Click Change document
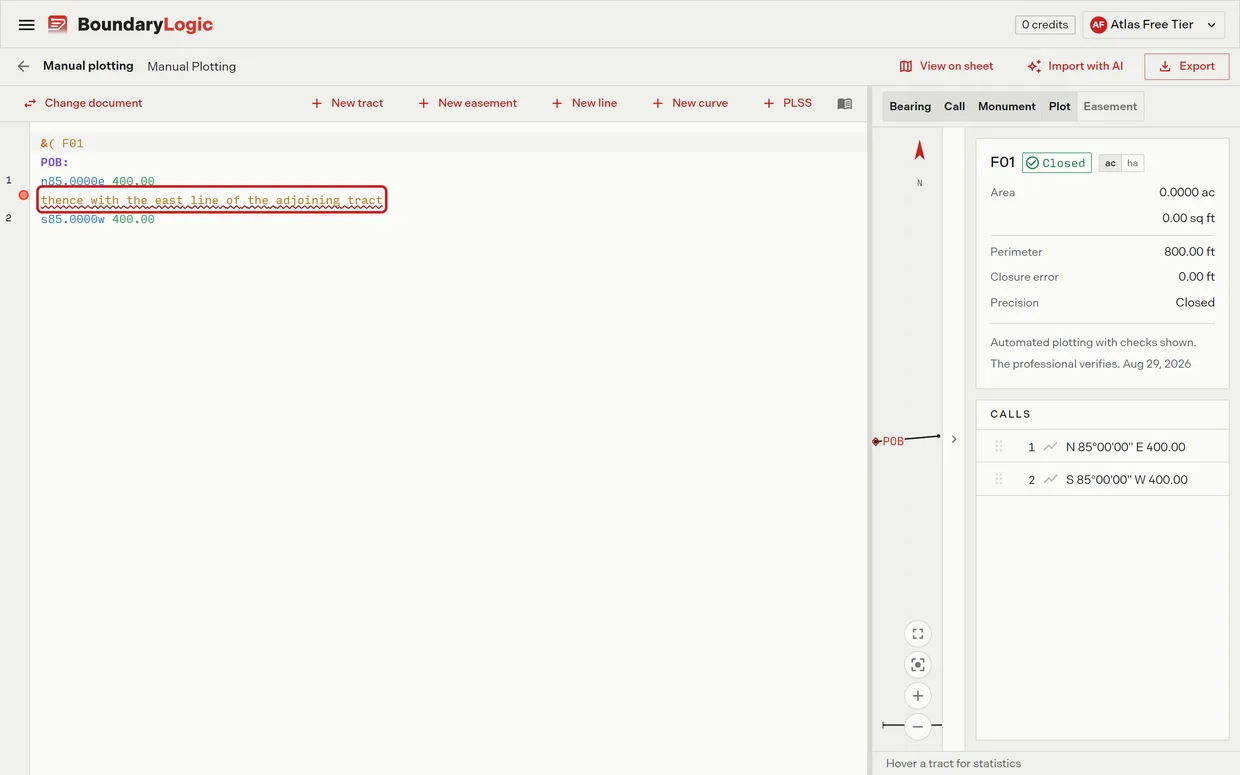 (83, 103)
